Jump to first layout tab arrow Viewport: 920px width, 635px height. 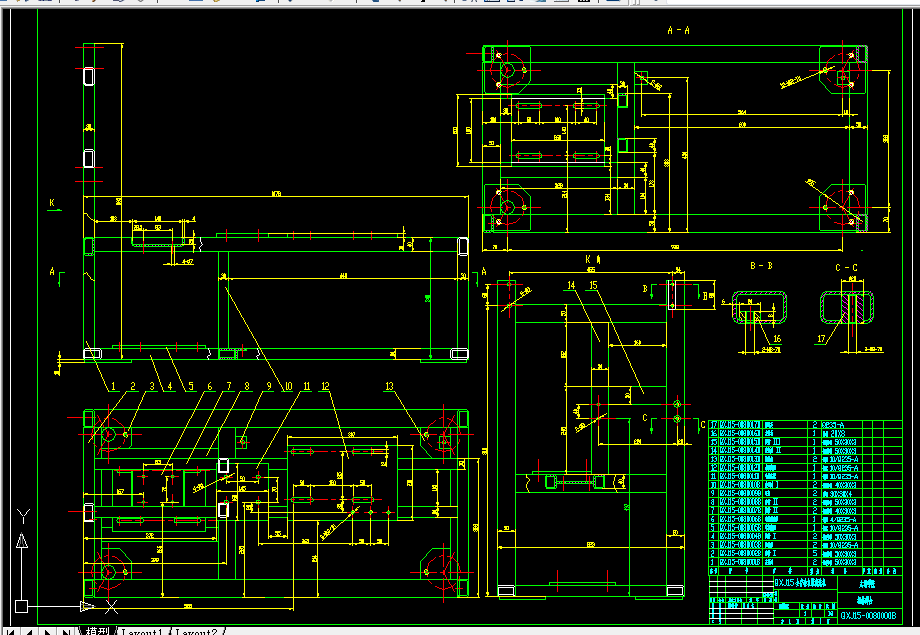point(11,632)
